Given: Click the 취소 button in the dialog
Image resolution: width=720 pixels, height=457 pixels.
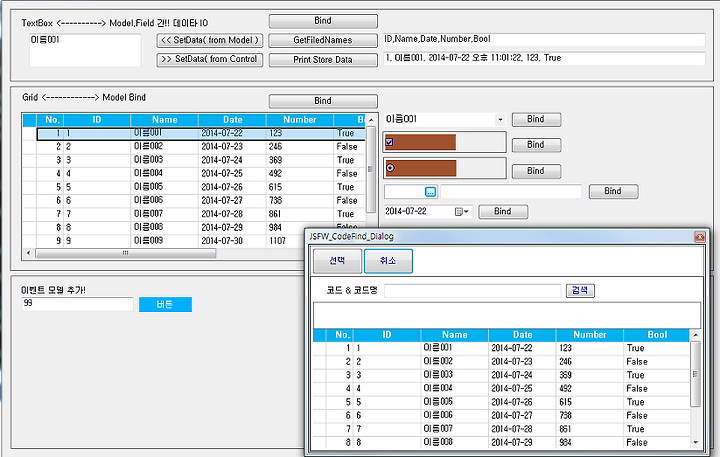Looking at the screenshot, I should (x=388, y=261).
